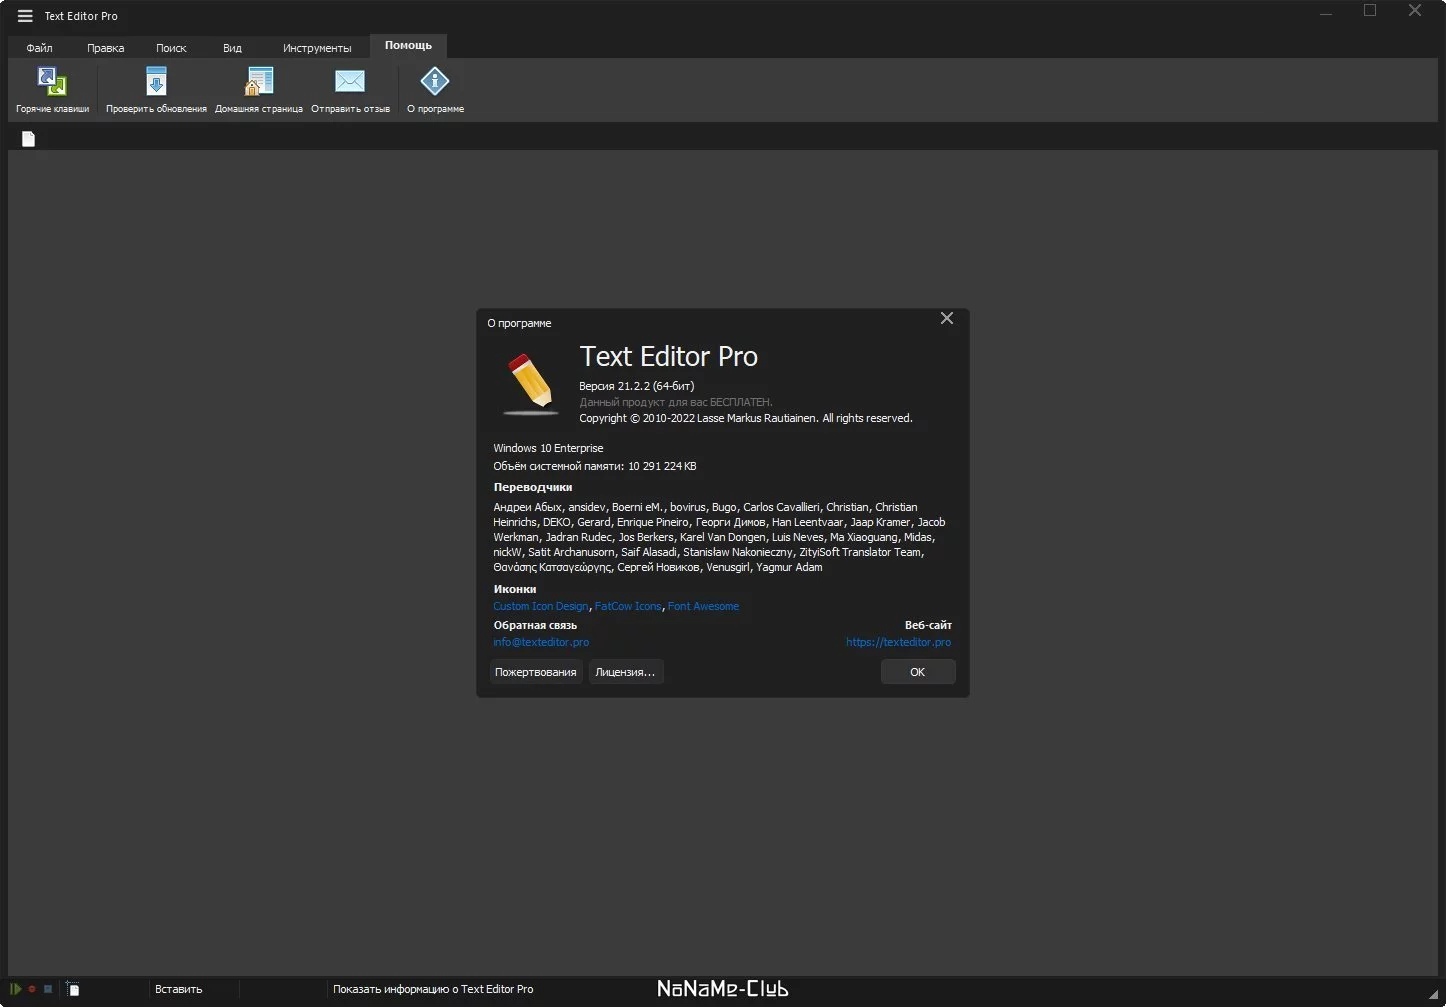Select the Помощь tab

point(408,46)
